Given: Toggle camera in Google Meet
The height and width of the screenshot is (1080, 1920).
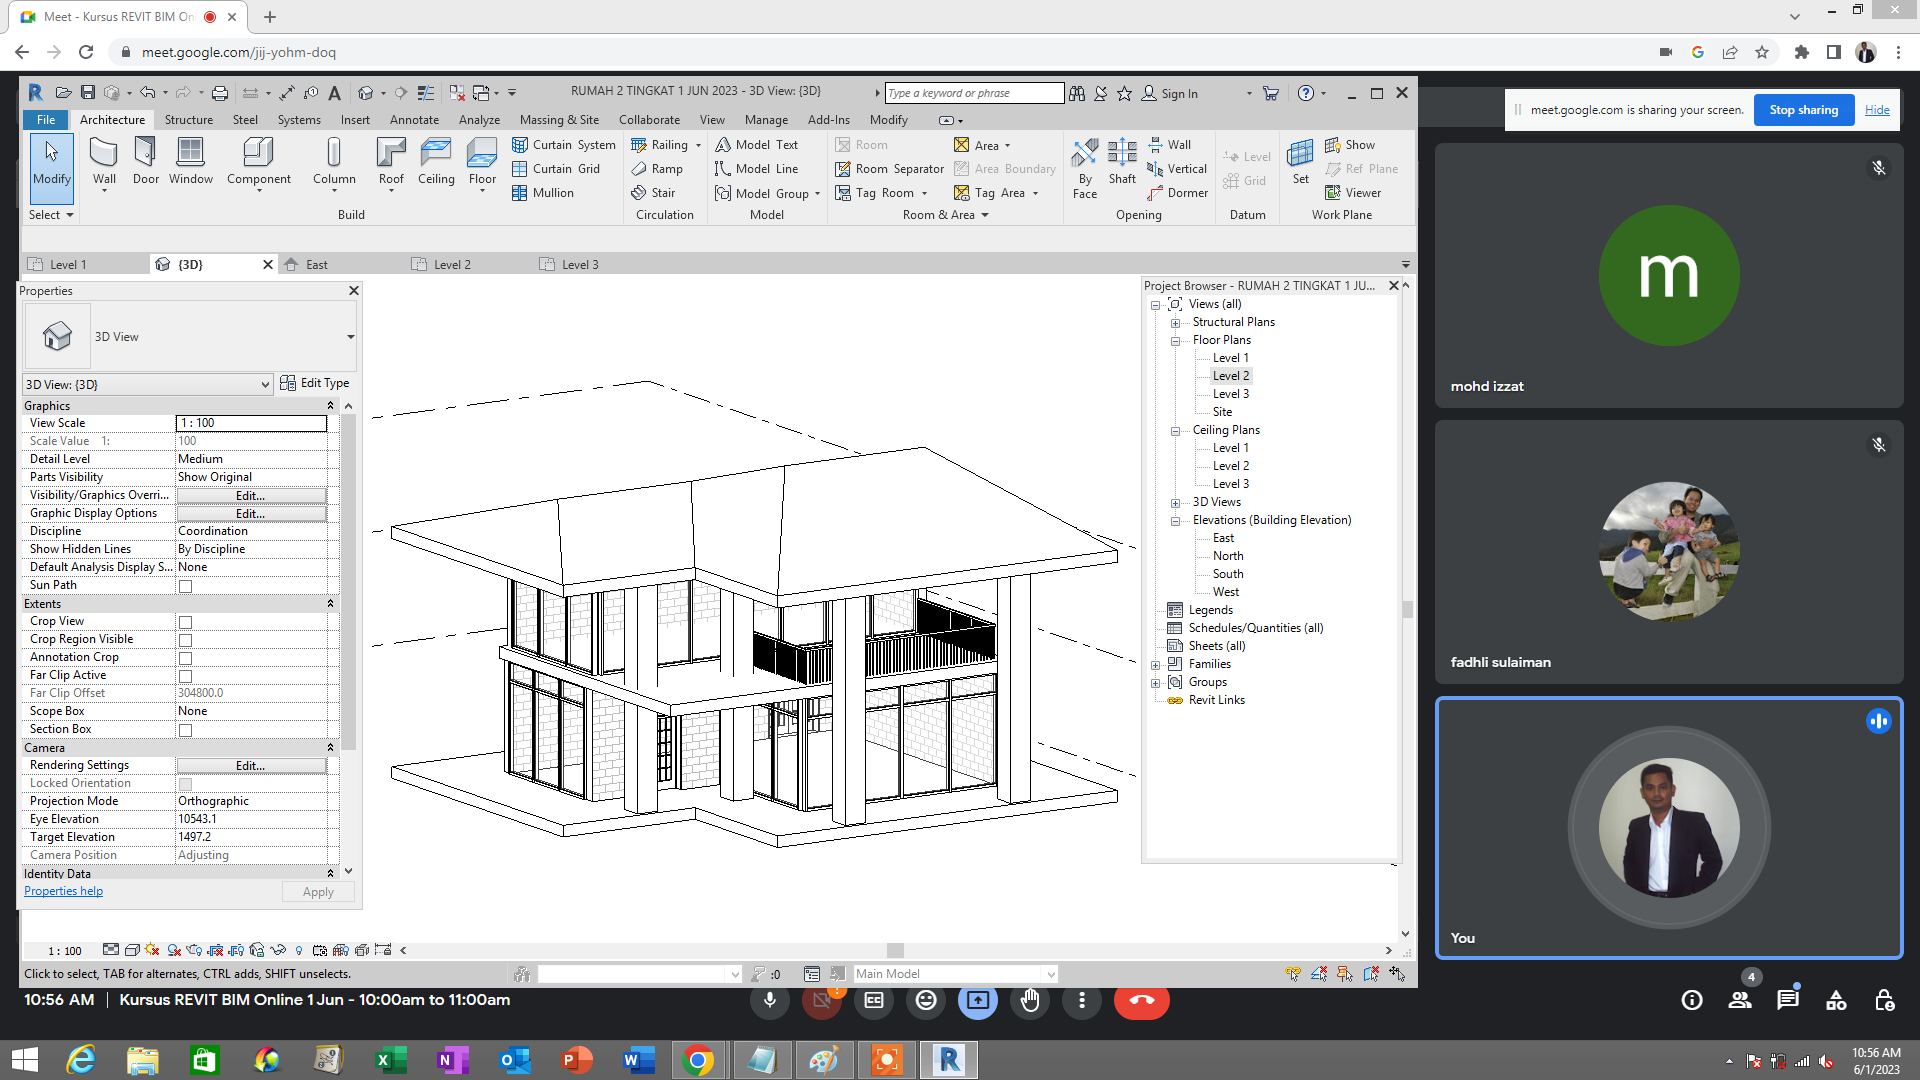Looking at the screenshot, I should coord(822,1000).
